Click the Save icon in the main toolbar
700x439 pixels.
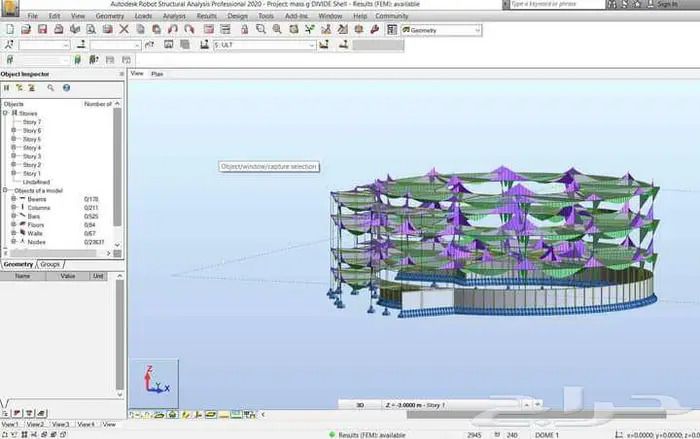[x=41, y=30]
